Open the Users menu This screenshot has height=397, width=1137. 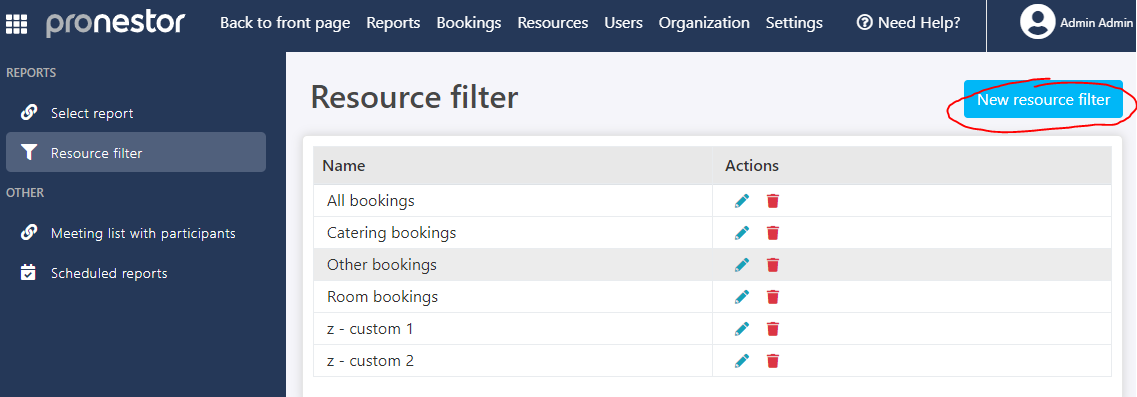click(x=624, y=23)
